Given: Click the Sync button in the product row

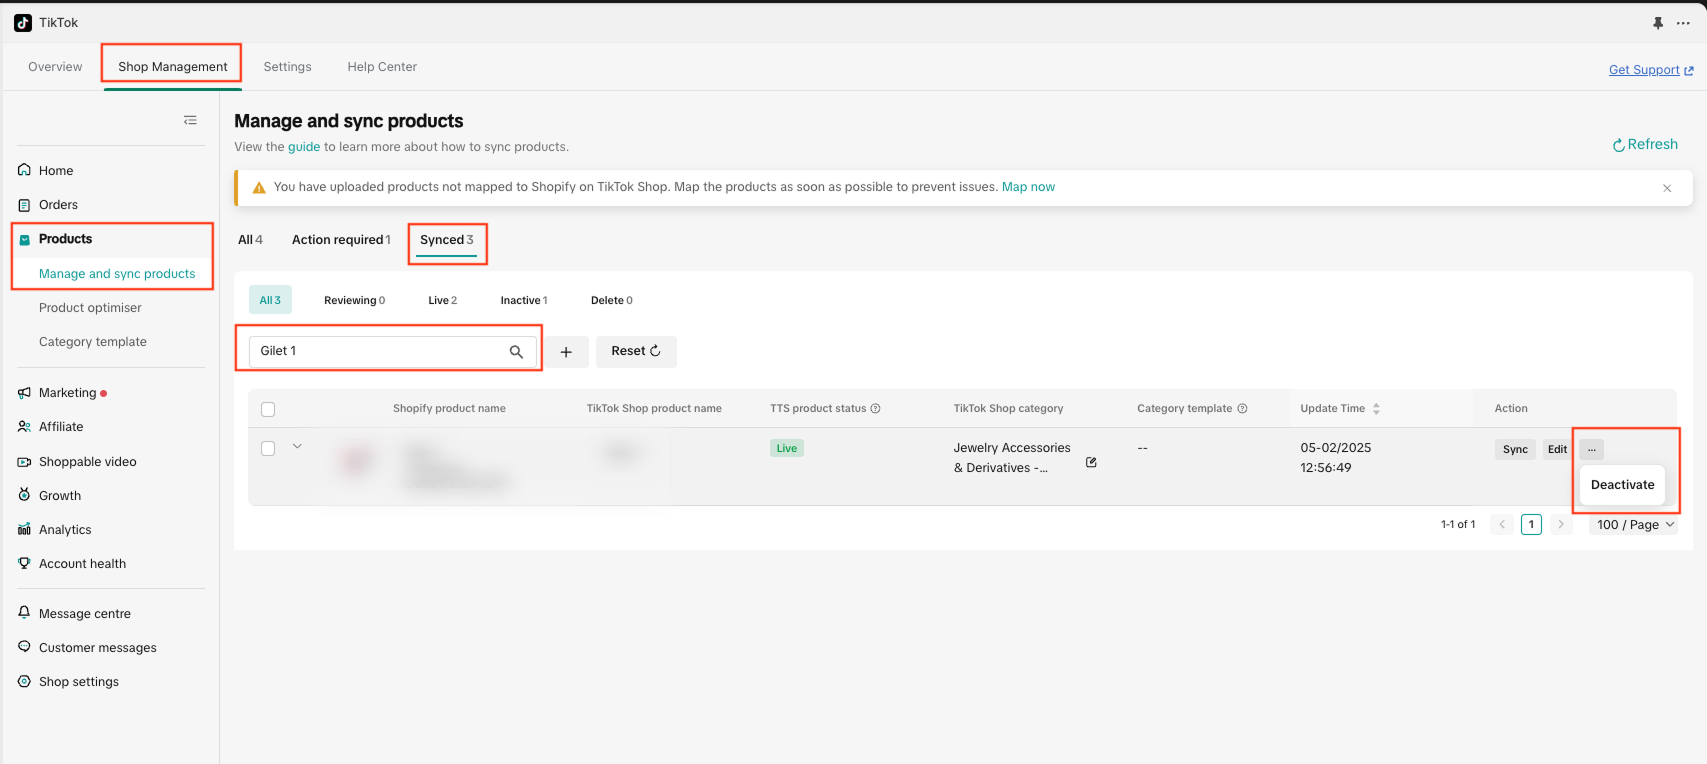Looking at the screenshot, I should [1515, 450].
